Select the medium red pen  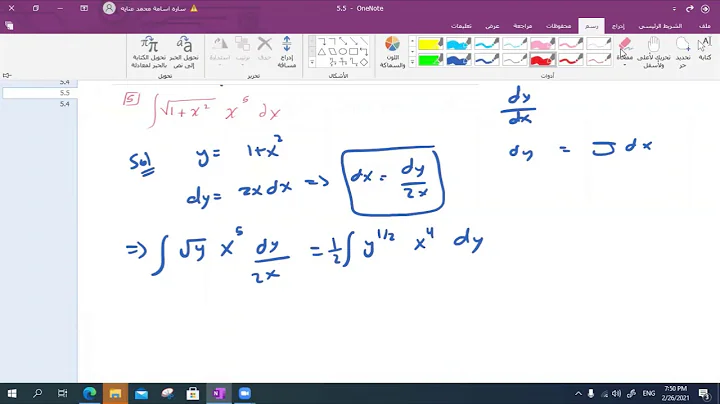571,60
